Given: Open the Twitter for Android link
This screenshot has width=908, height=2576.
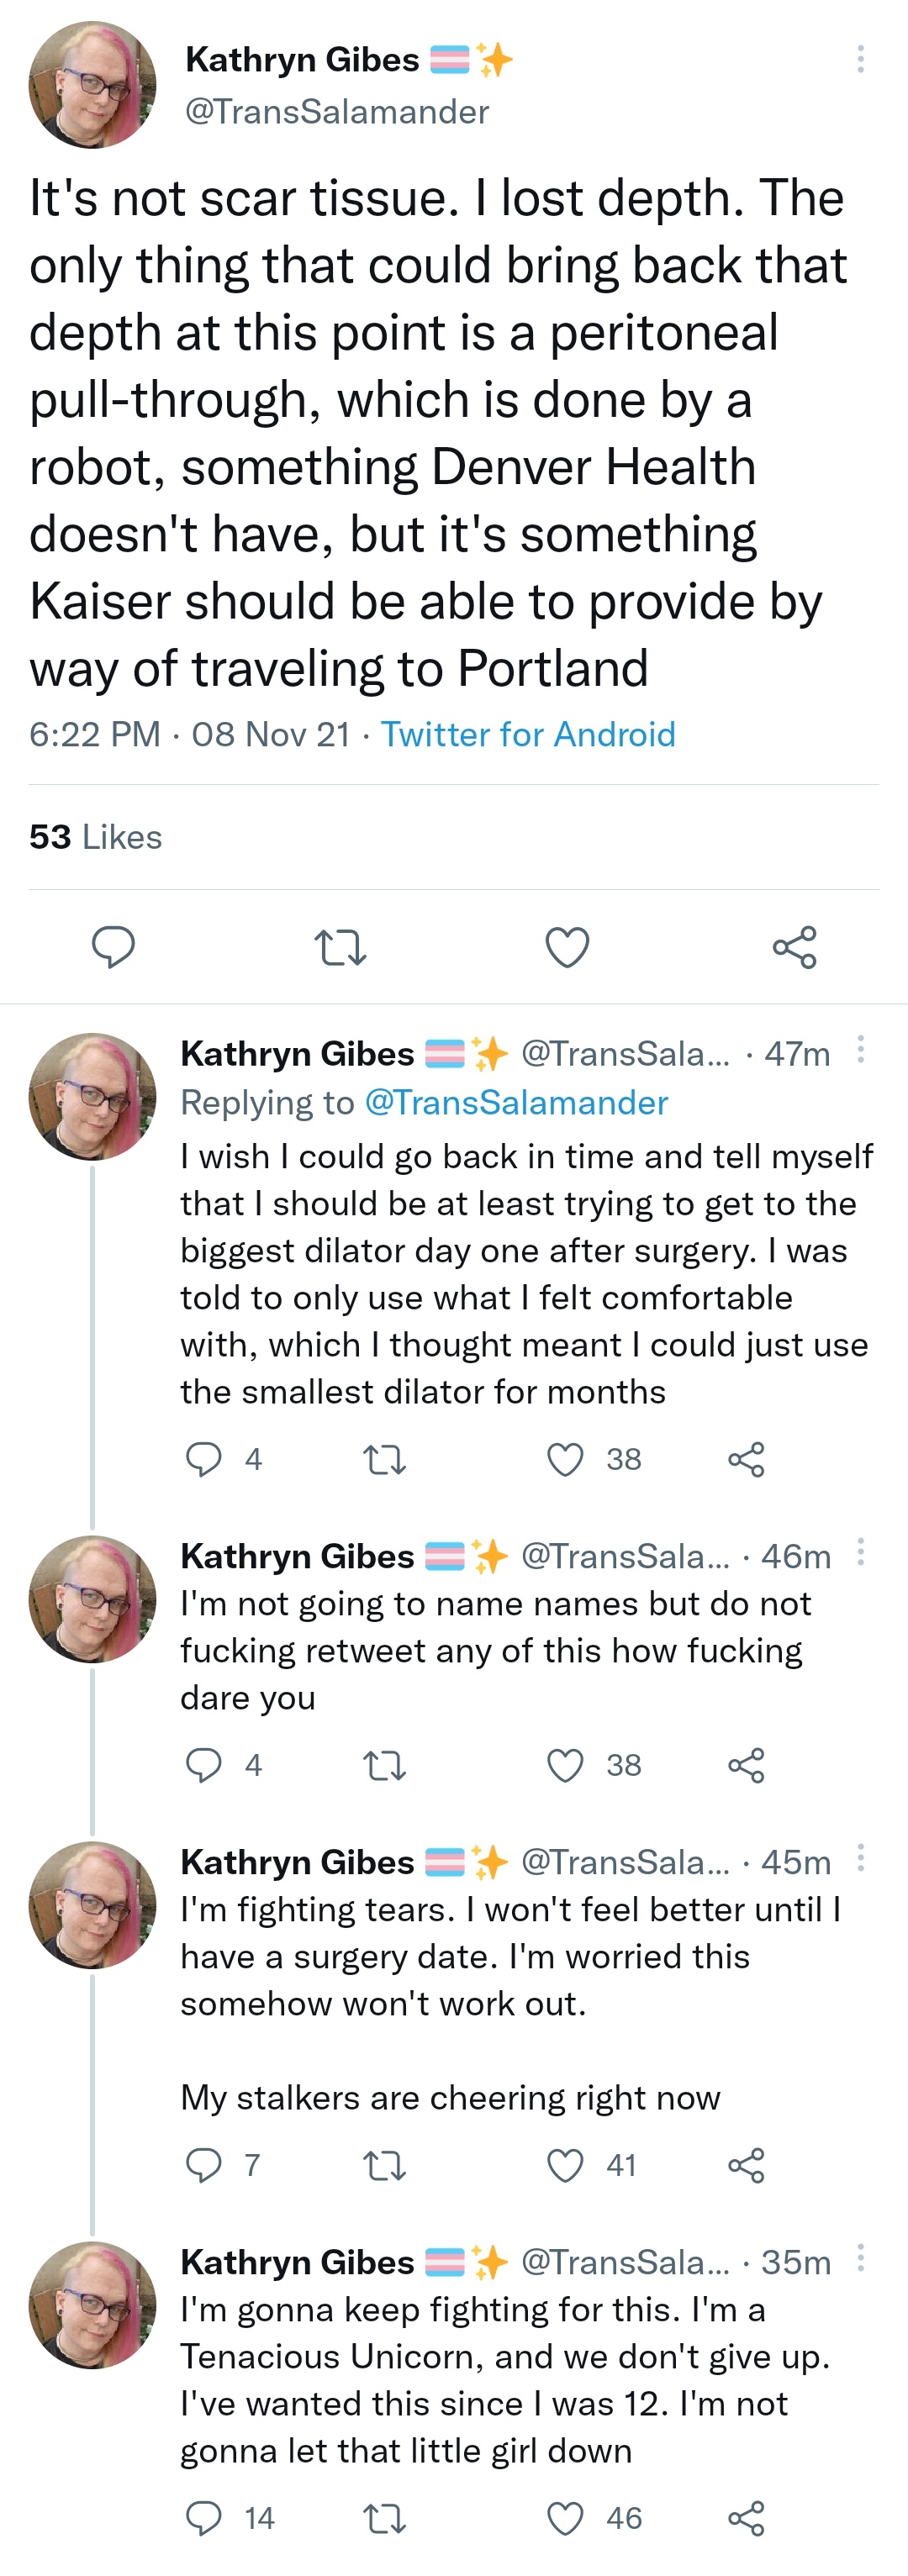Looking at the screenshot, I should coord(528,734).
